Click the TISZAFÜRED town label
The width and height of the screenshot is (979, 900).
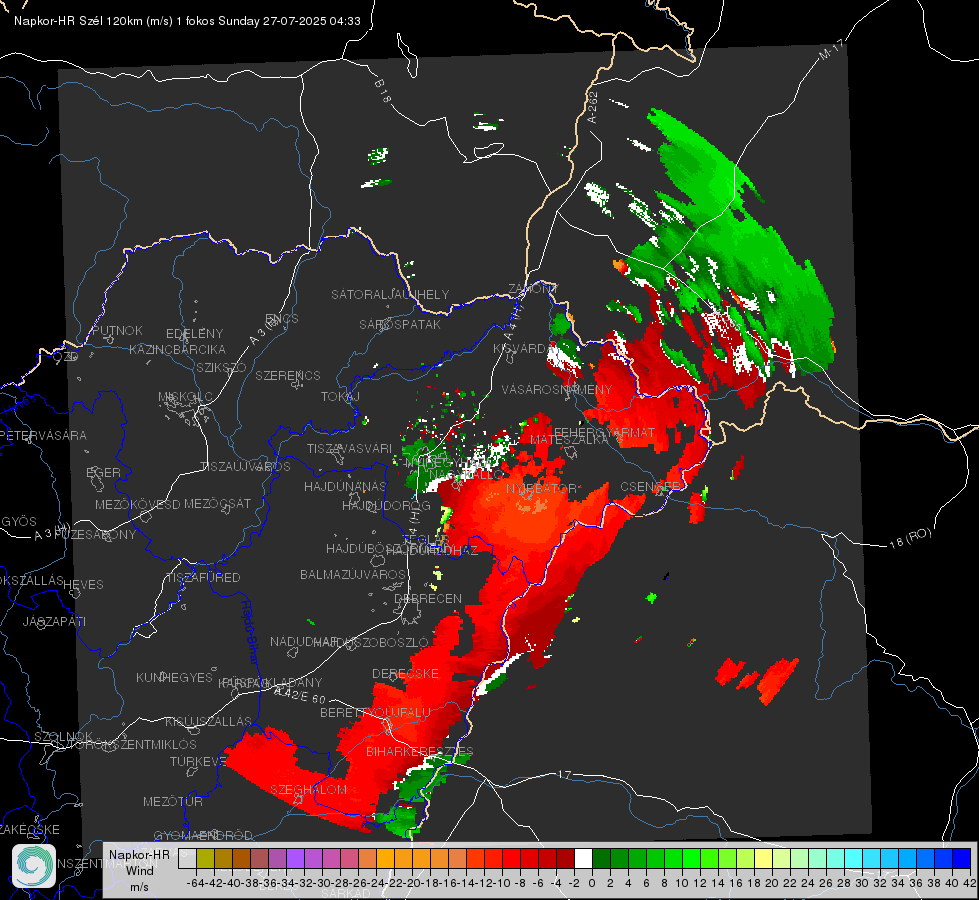click(204, 578)
